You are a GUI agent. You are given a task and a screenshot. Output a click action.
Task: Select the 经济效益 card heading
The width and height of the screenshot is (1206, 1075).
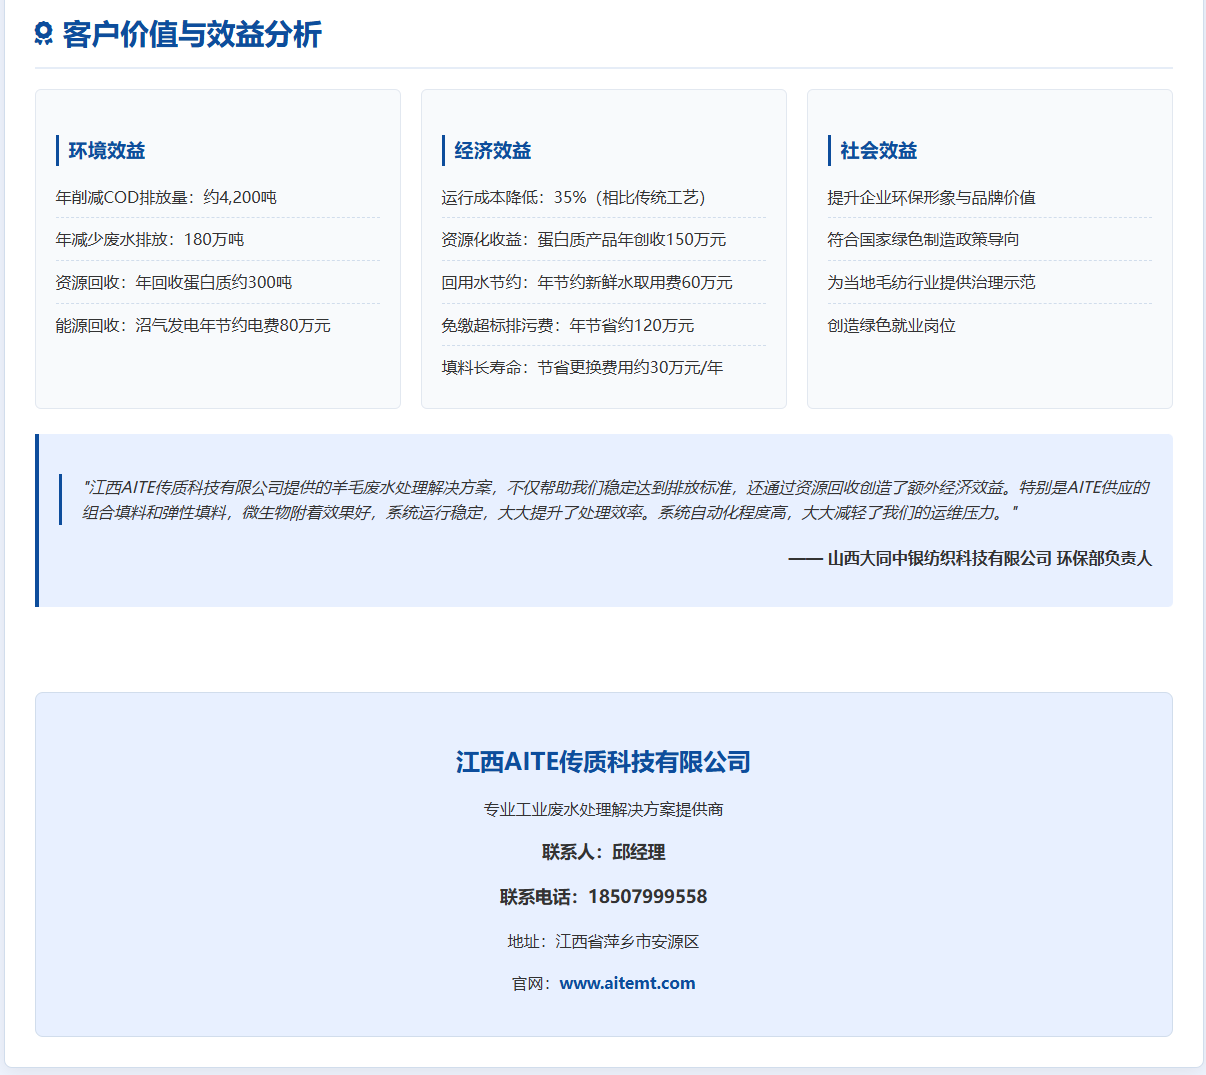(x=493, y=151)
